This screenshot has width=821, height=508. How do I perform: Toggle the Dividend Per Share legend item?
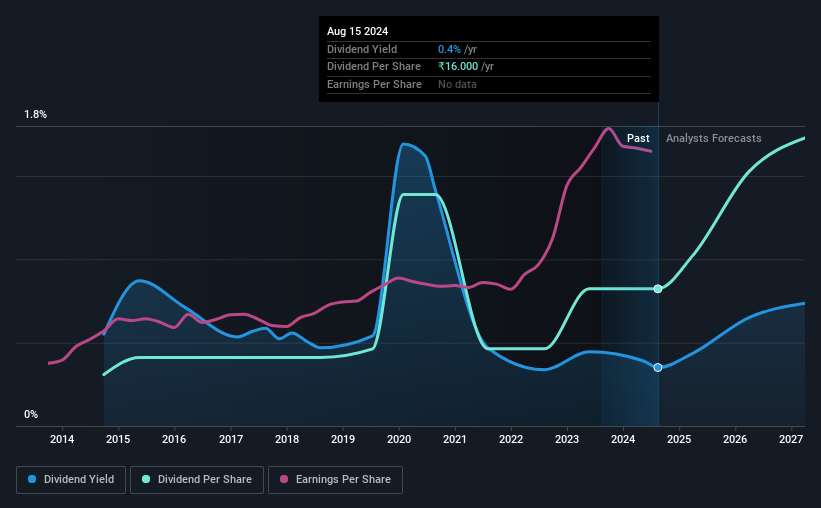(197, 479)
